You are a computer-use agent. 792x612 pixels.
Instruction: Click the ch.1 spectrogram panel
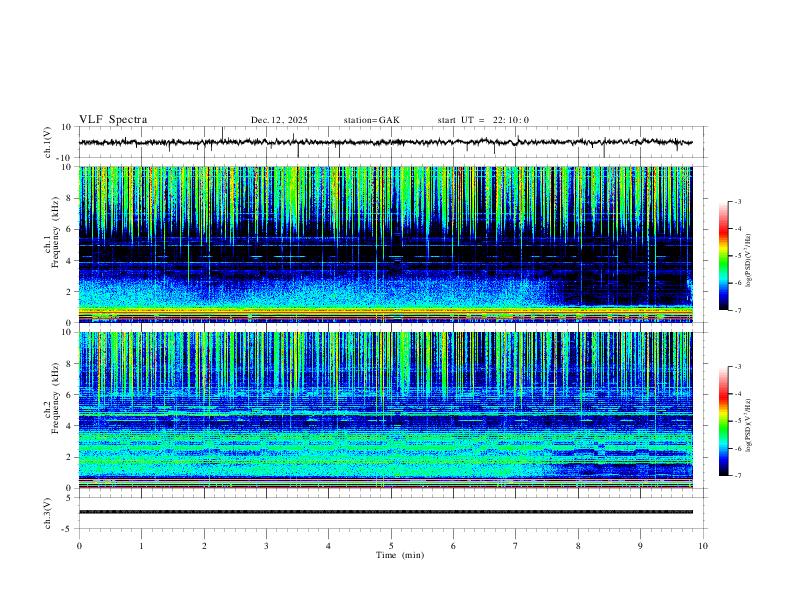click(386, 244)
